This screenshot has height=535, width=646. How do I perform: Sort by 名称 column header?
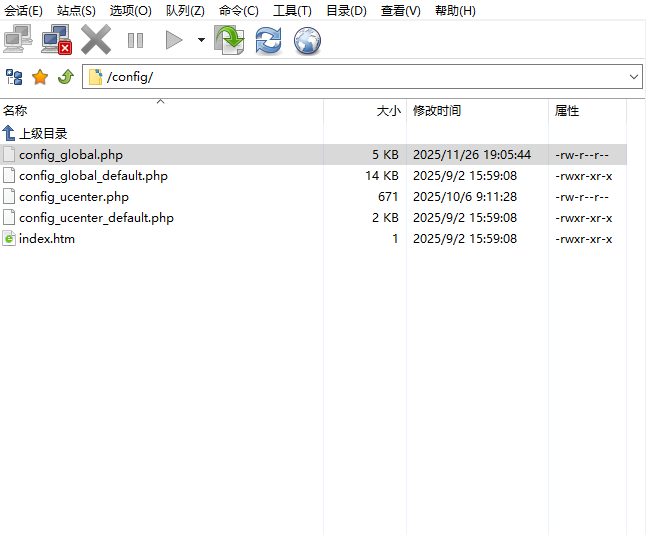[162, 111]
